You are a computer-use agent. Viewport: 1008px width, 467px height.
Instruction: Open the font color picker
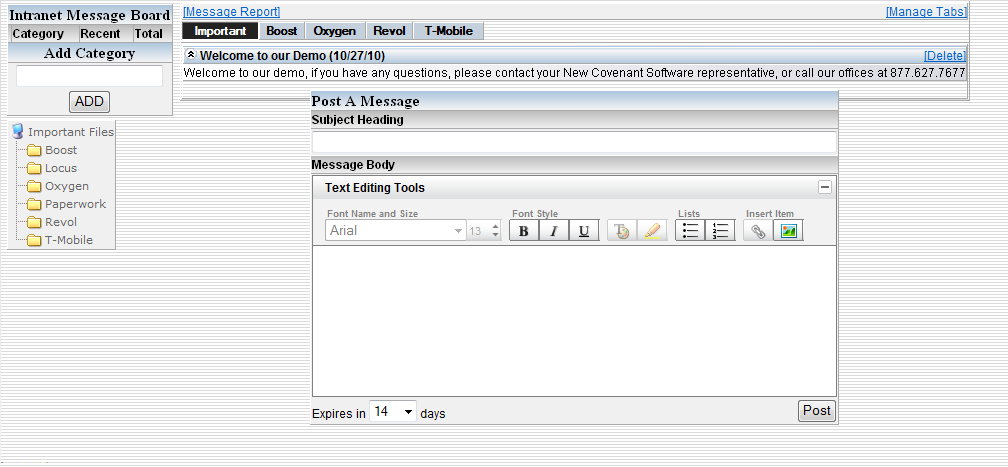(622, 231)
